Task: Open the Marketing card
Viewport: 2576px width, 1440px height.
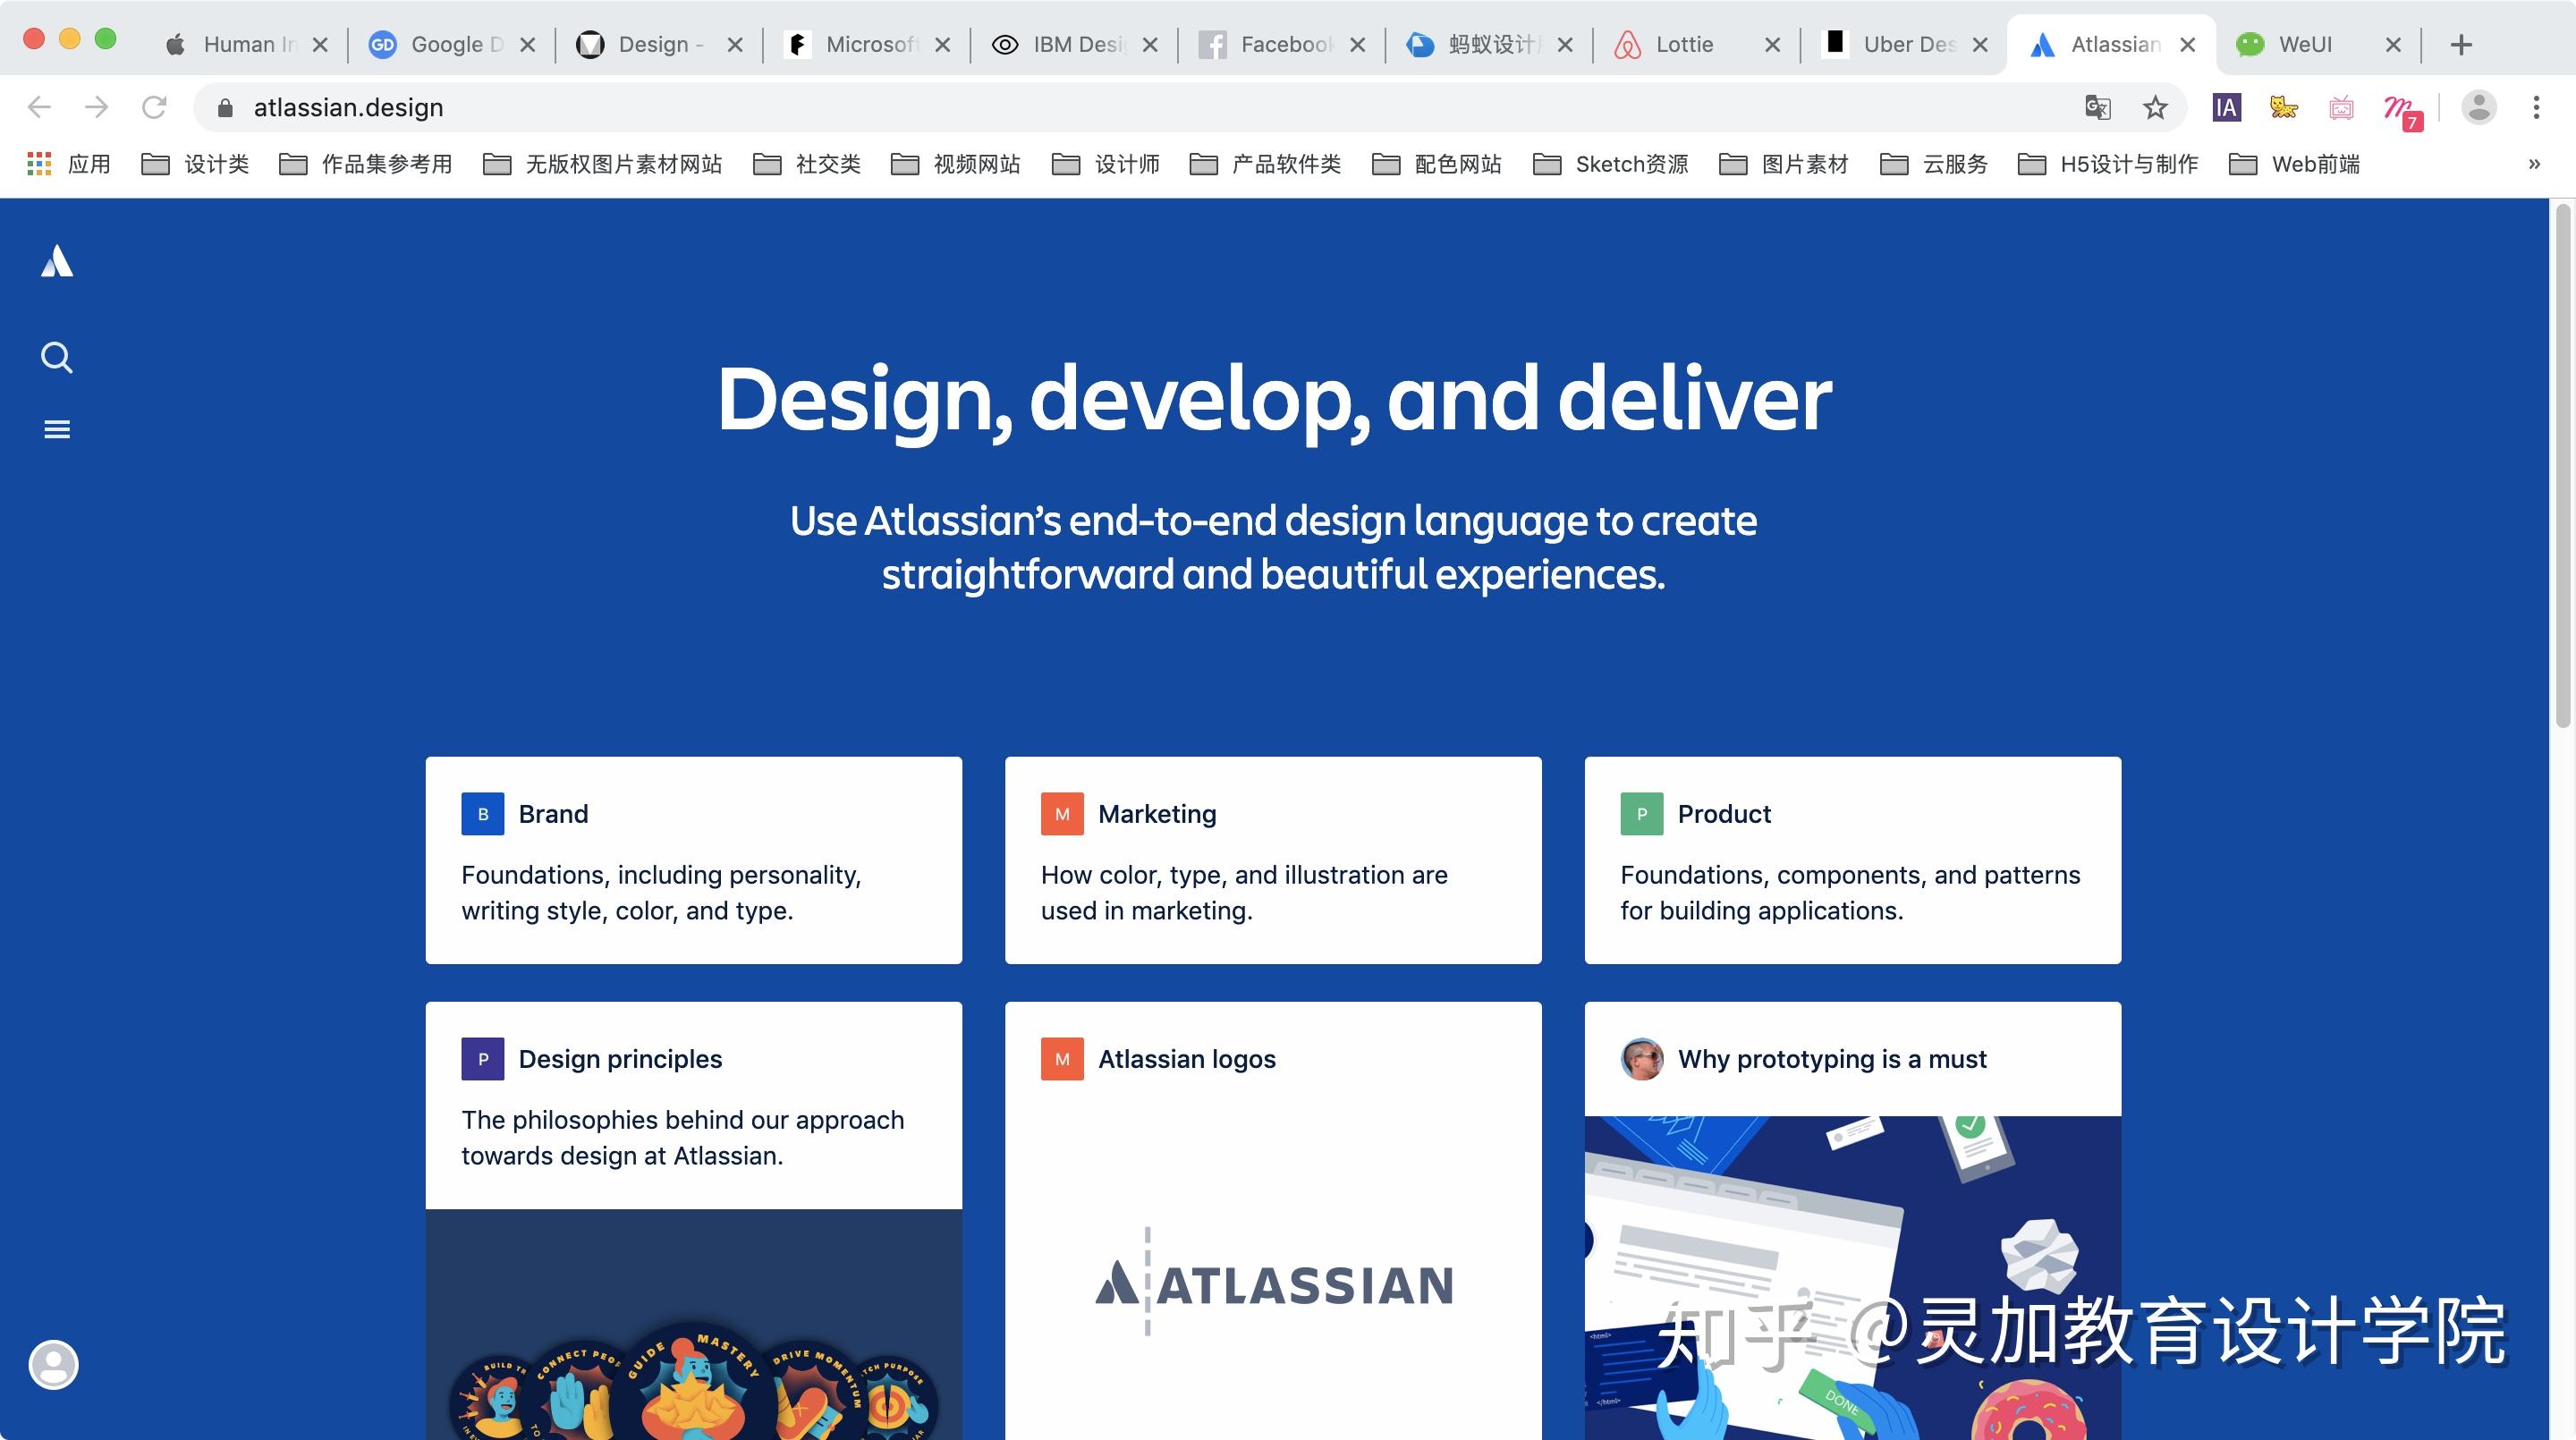Action: pos(1272,860)
